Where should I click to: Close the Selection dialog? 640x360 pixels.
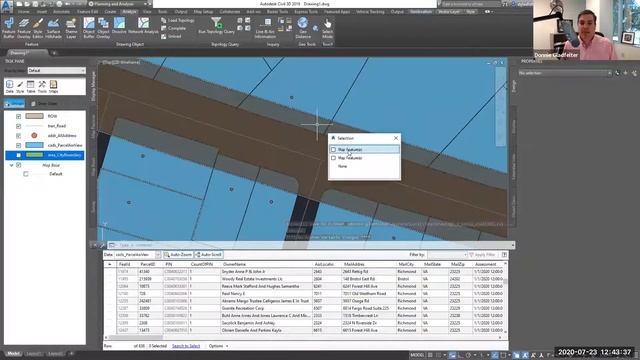coord(396,138)
